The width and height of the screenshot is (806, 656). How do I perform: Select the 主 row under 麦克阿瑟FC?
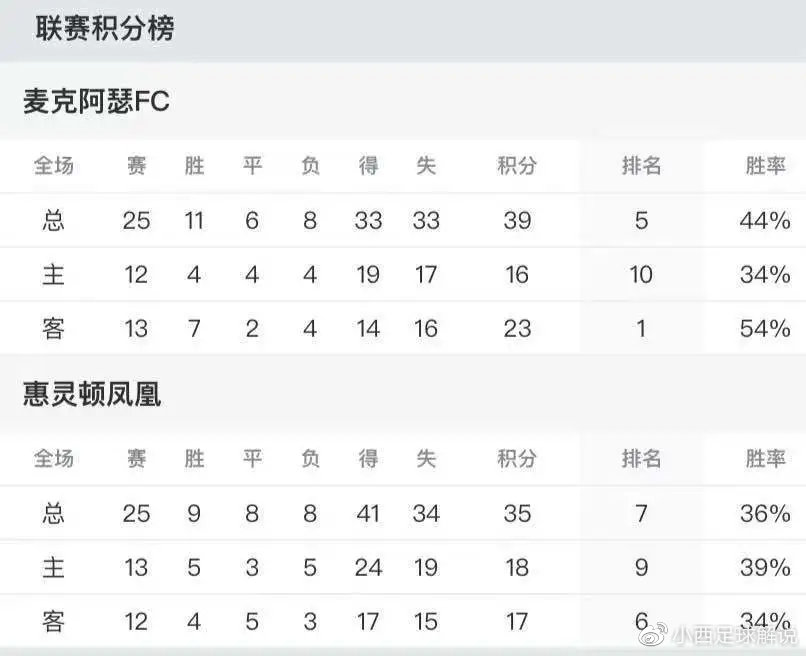click(x=54, y=274)
